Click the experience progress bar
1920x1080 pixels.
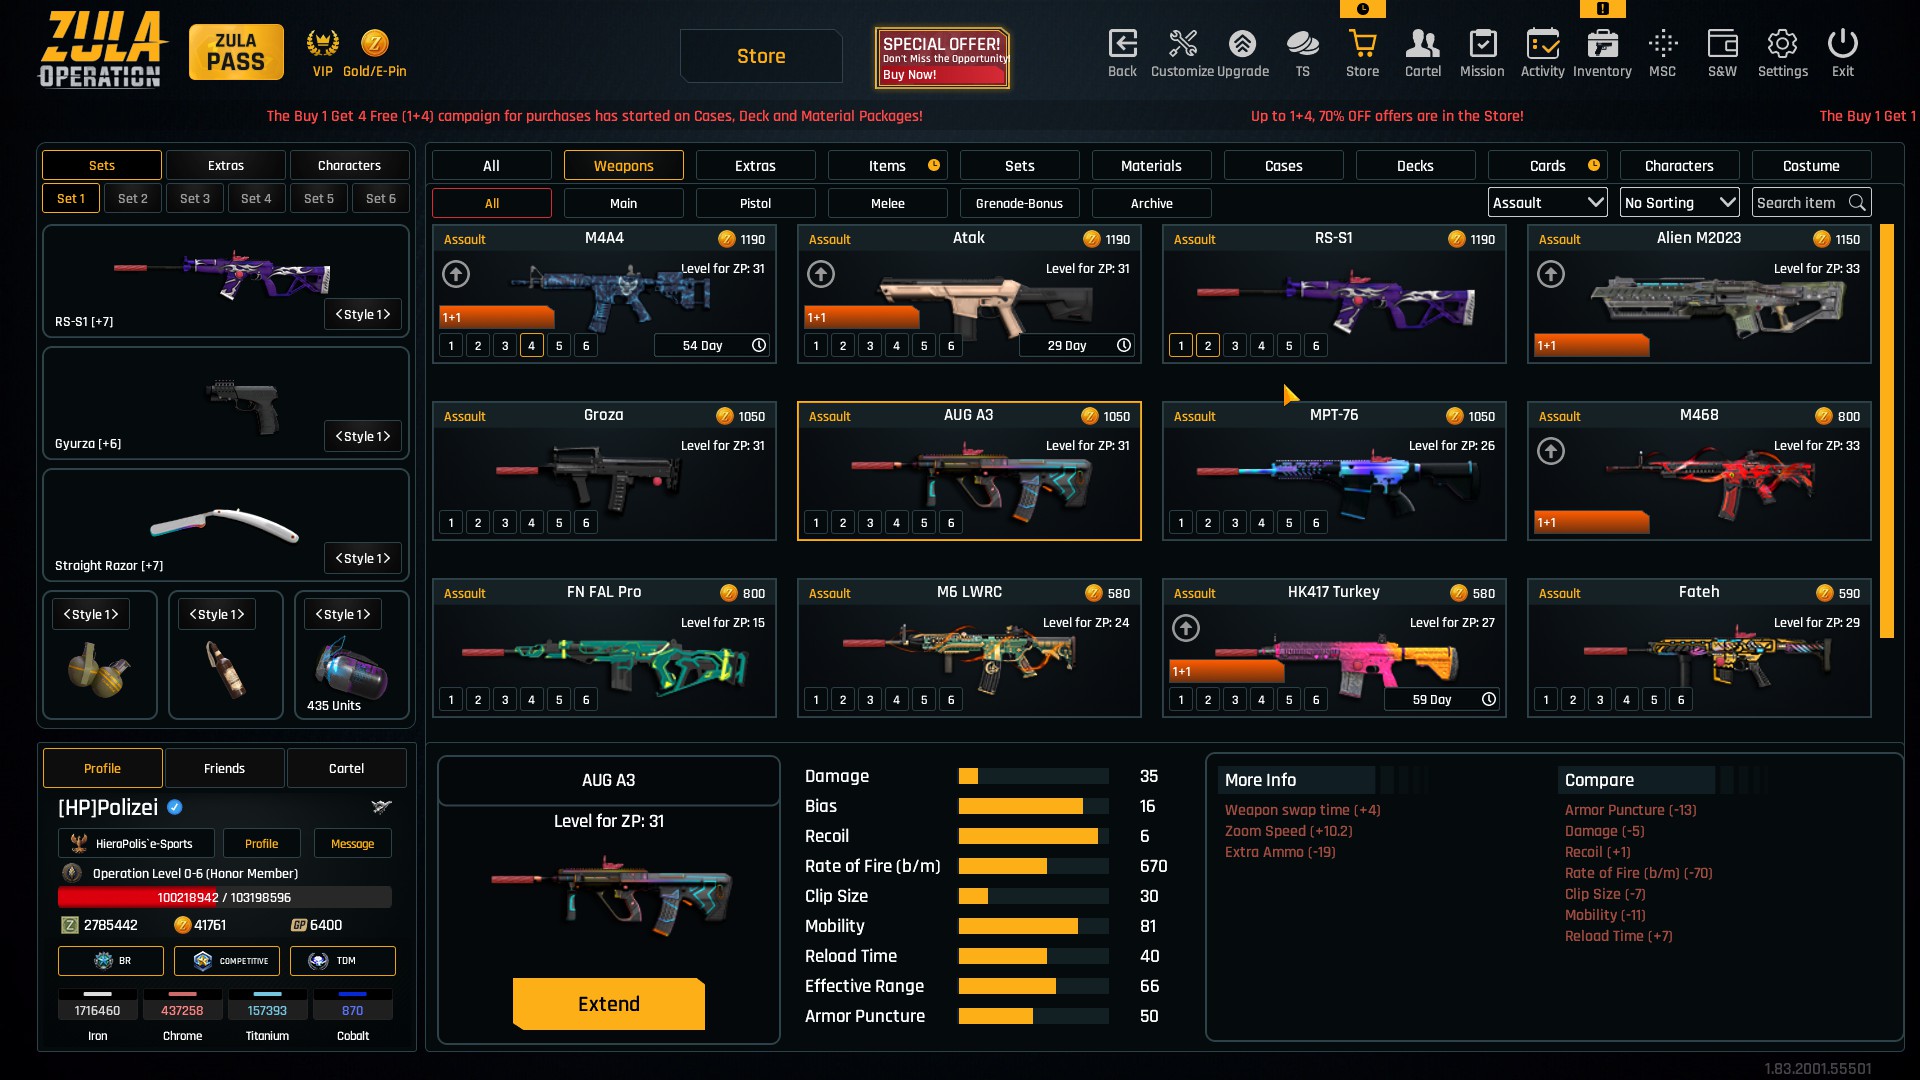tap(225, 897)
